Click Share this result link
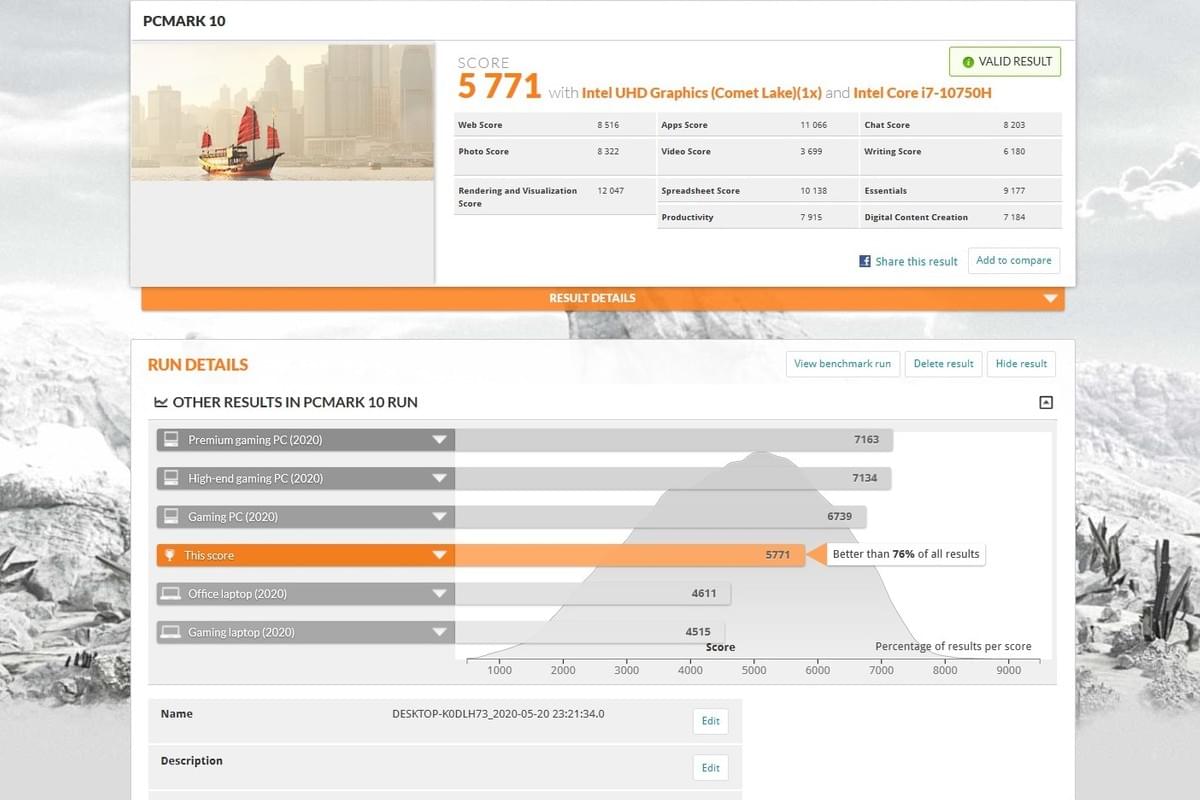Screen dimensions: 1200x800 [x=916, y=261]
